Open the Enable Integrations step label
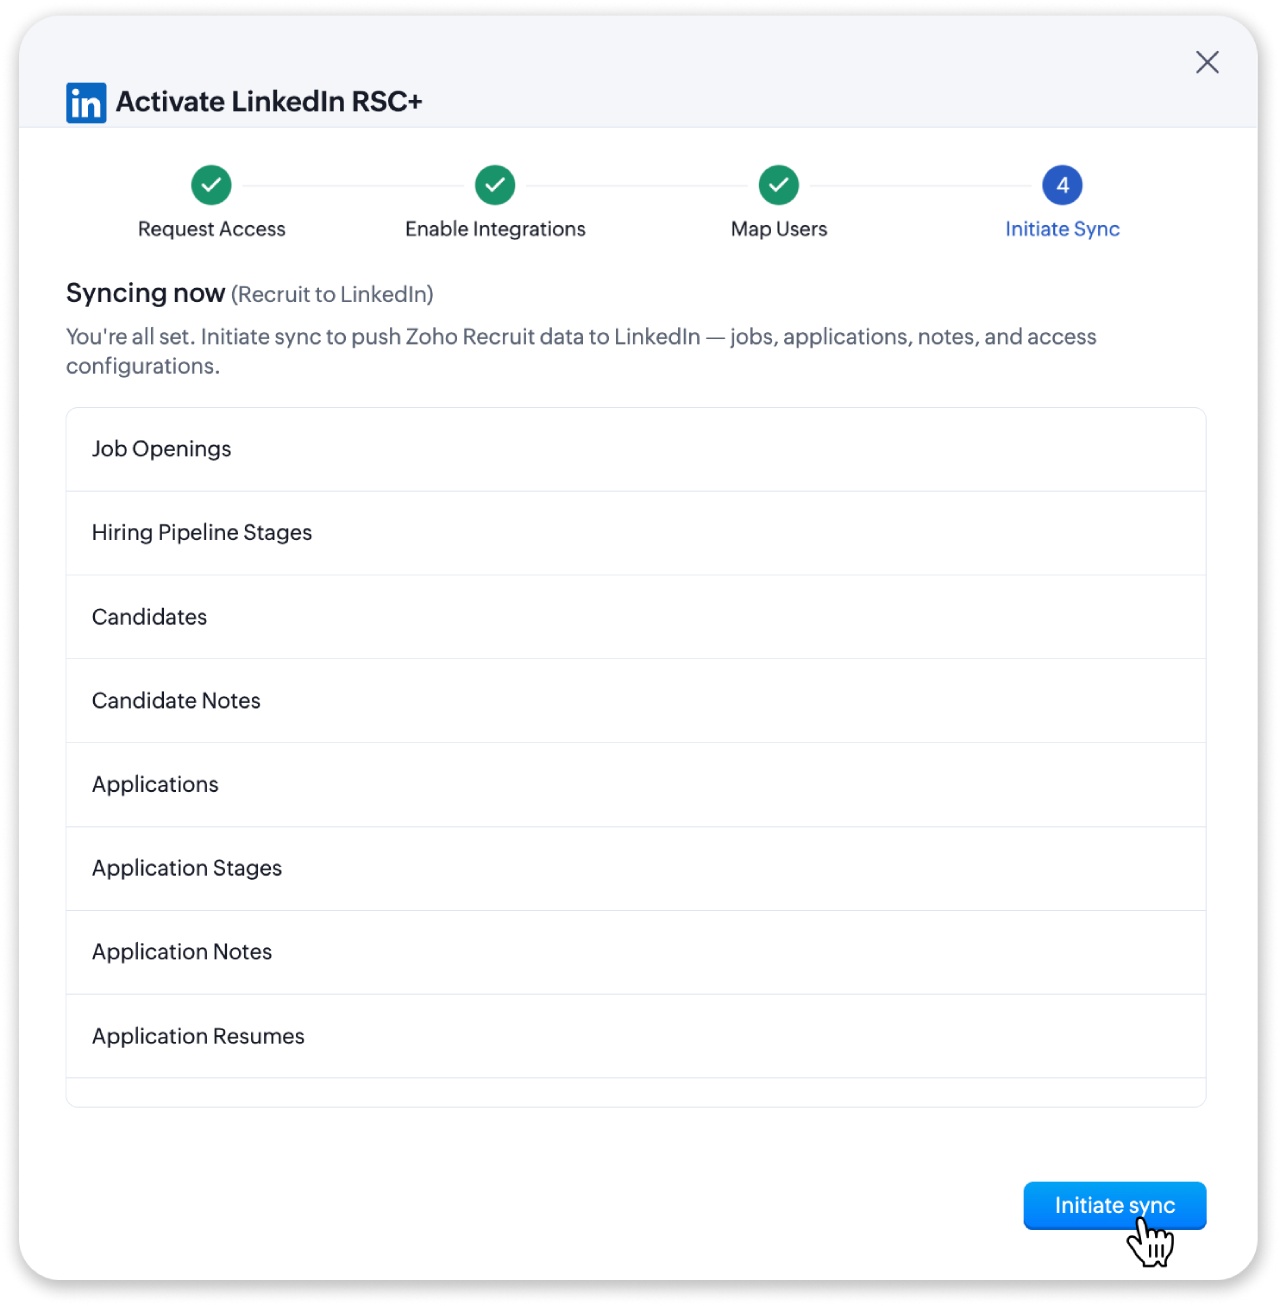The image size is (1280, 1306). (x=495, y=229)
